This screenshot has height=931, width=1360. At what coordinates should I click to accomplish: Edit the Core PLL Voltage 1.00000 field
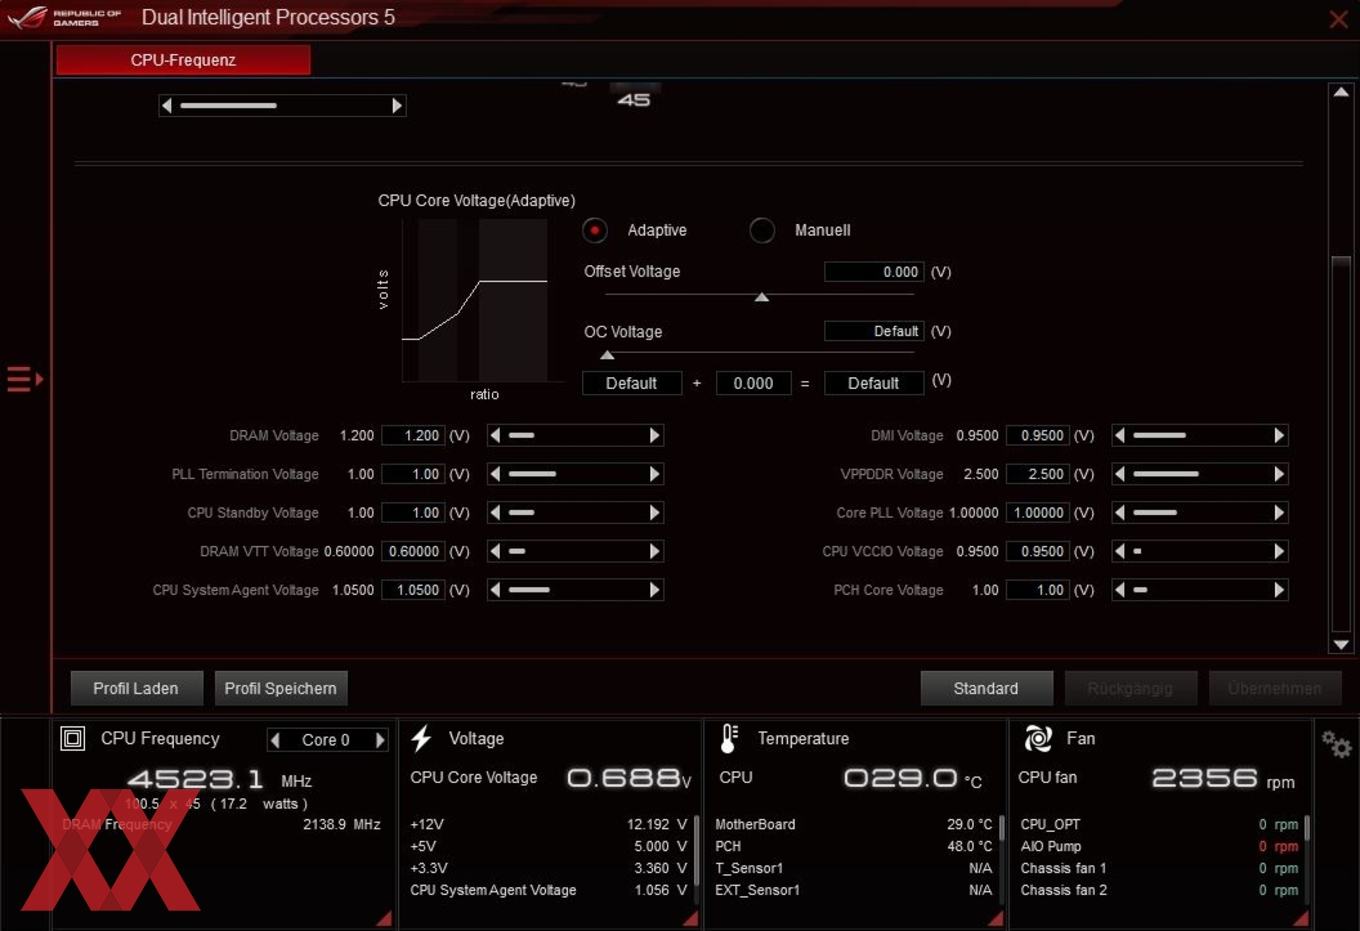point(1038,513)
